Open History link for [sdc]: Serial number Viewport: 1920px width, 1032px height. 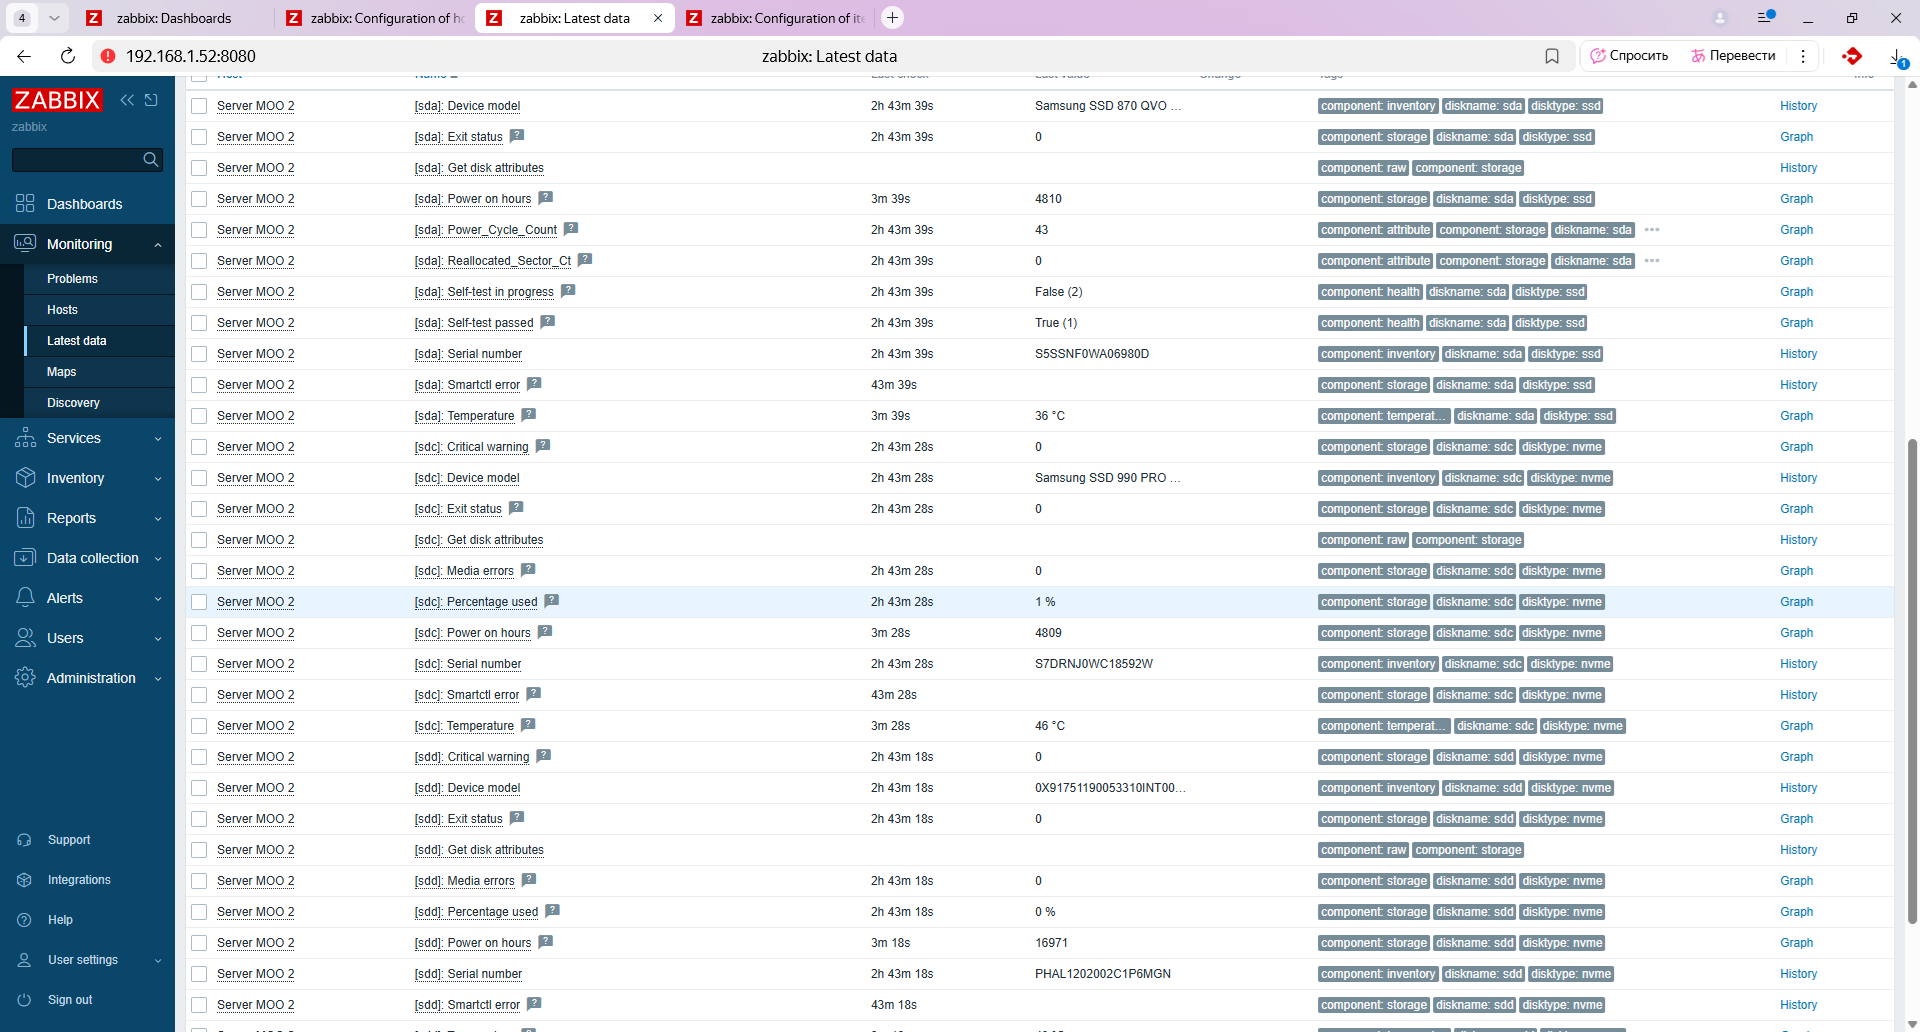[1798, 664]
